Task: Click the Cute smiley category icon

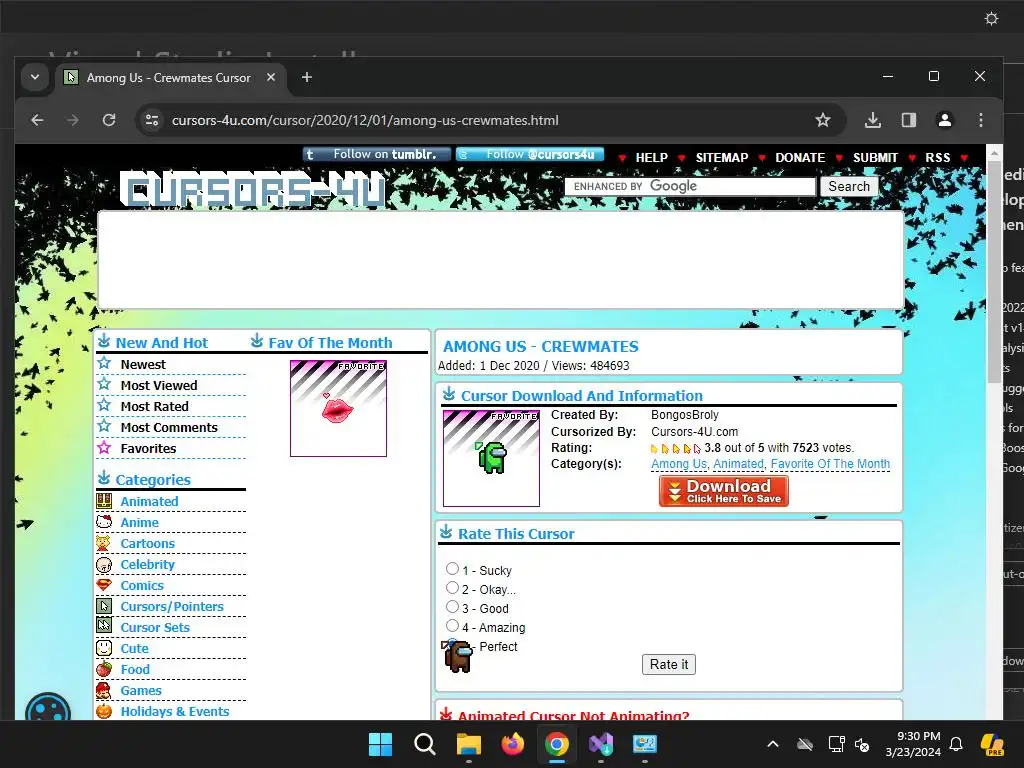Action: (104, 648)
